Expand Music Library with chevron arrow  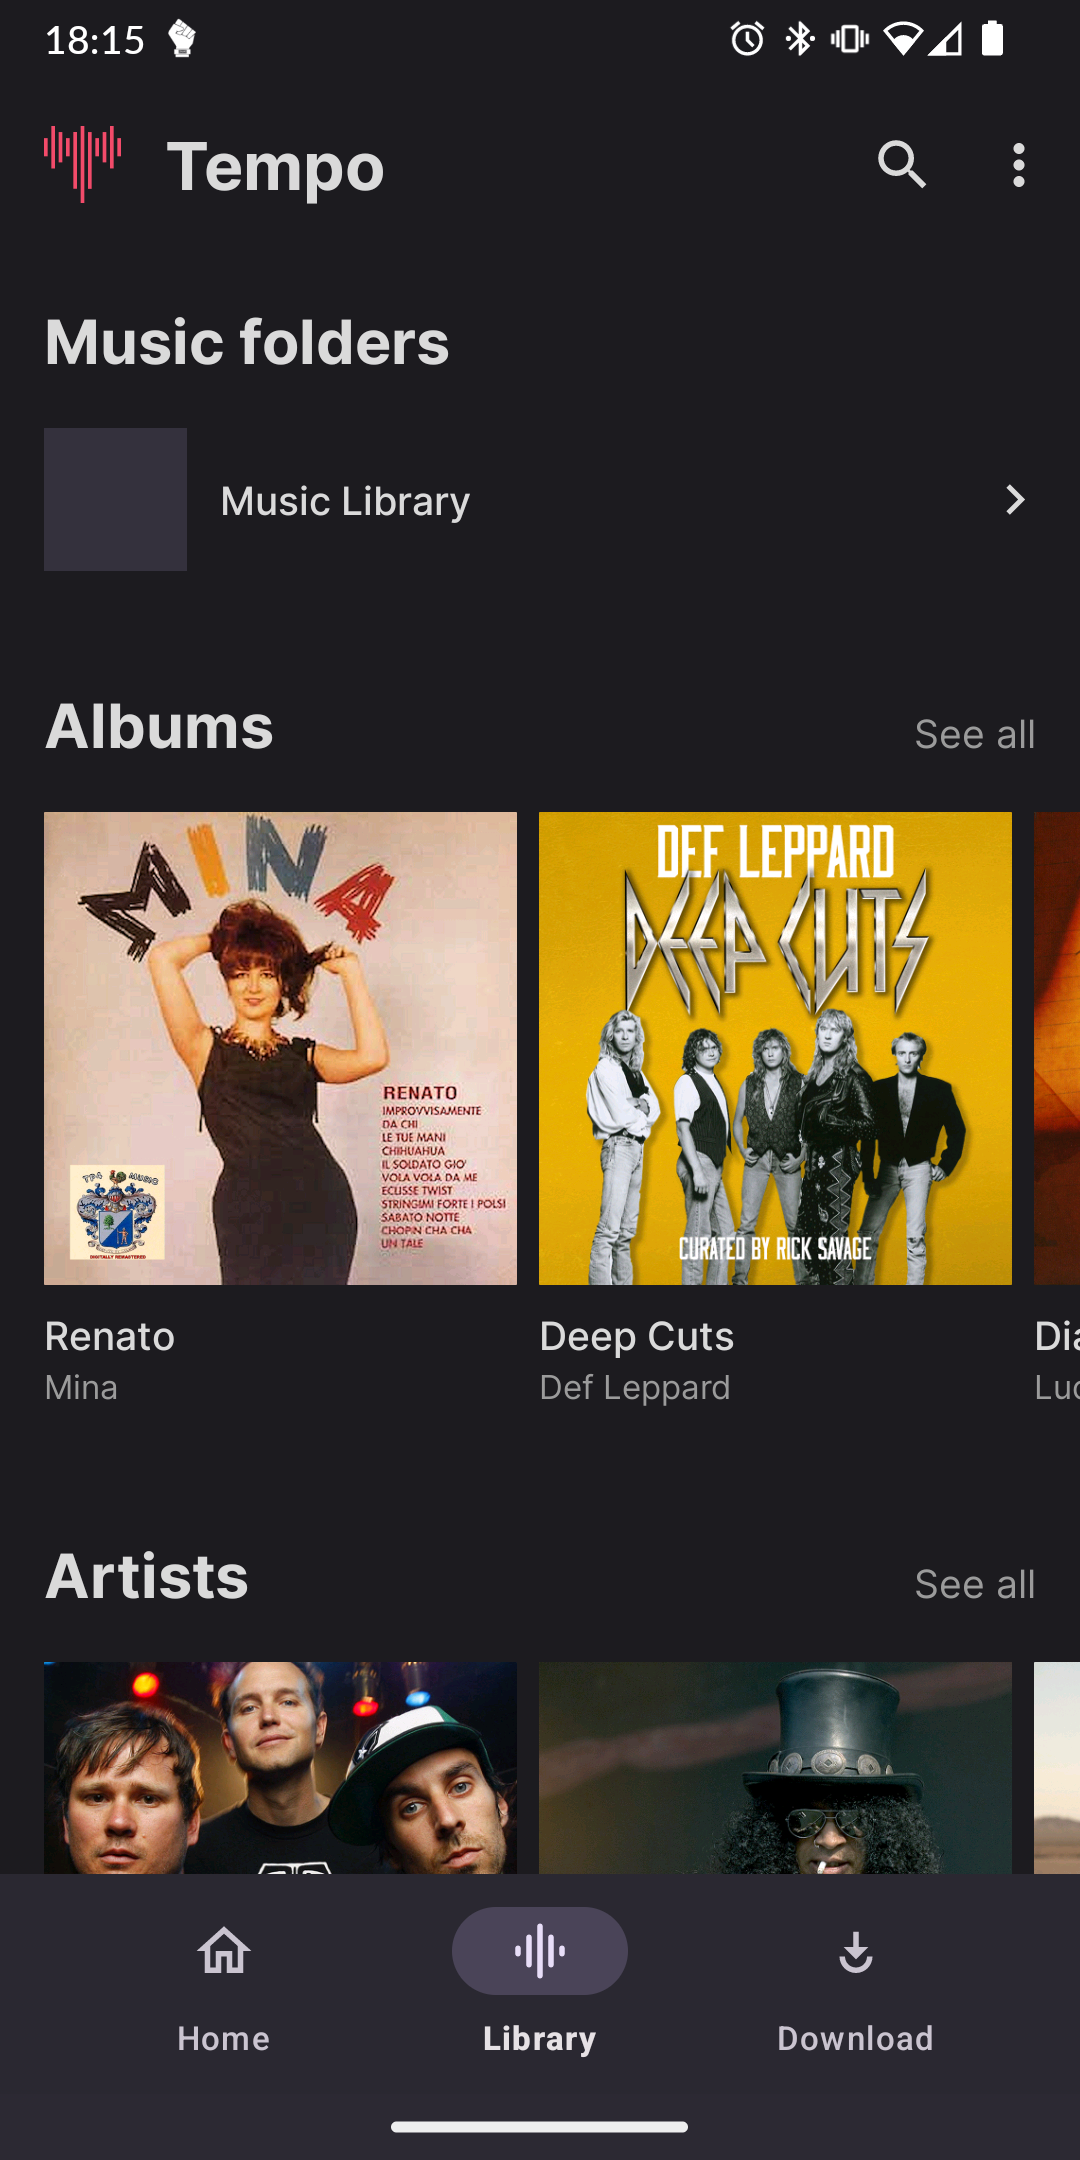point(1014,500)
